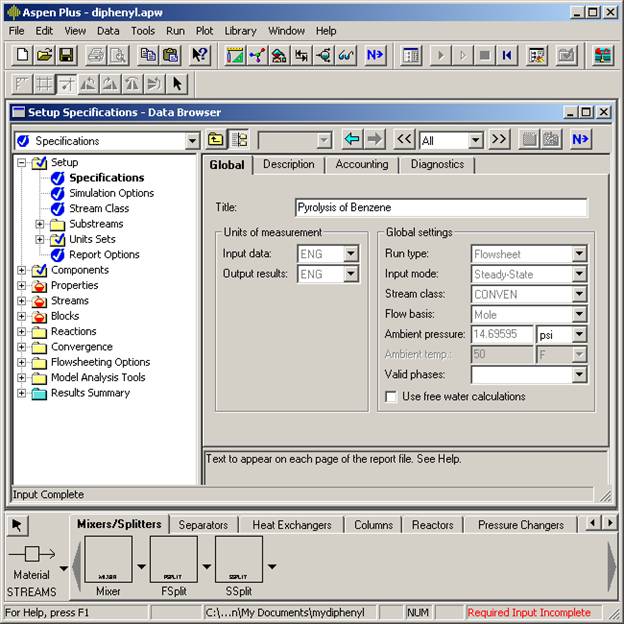Open the Input data units dropdown
Screen dimensions: 624x624
(350, 254)
